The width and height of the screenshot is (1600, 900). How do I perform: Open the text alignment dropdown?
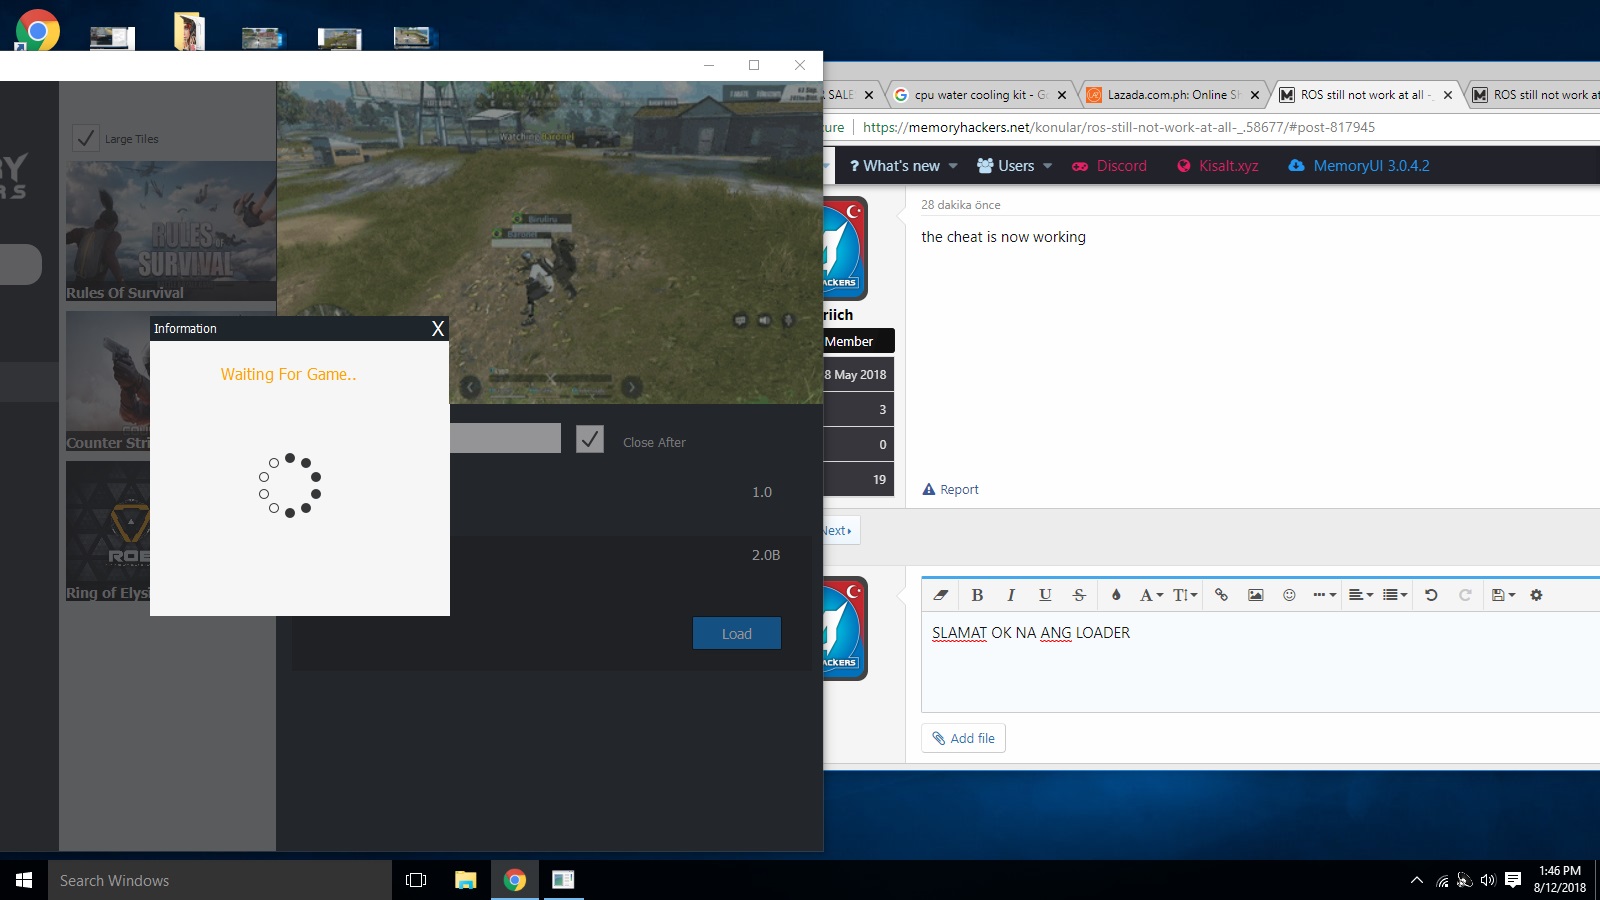point(1360,595)
